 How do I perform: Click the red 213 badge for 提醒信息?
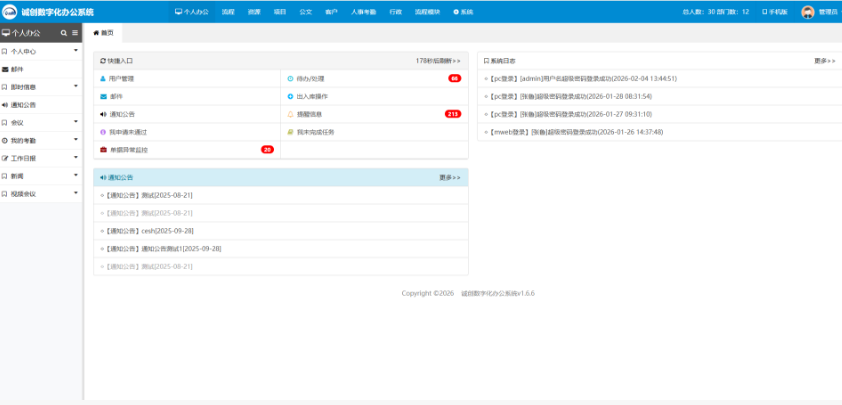coord(452,114)
